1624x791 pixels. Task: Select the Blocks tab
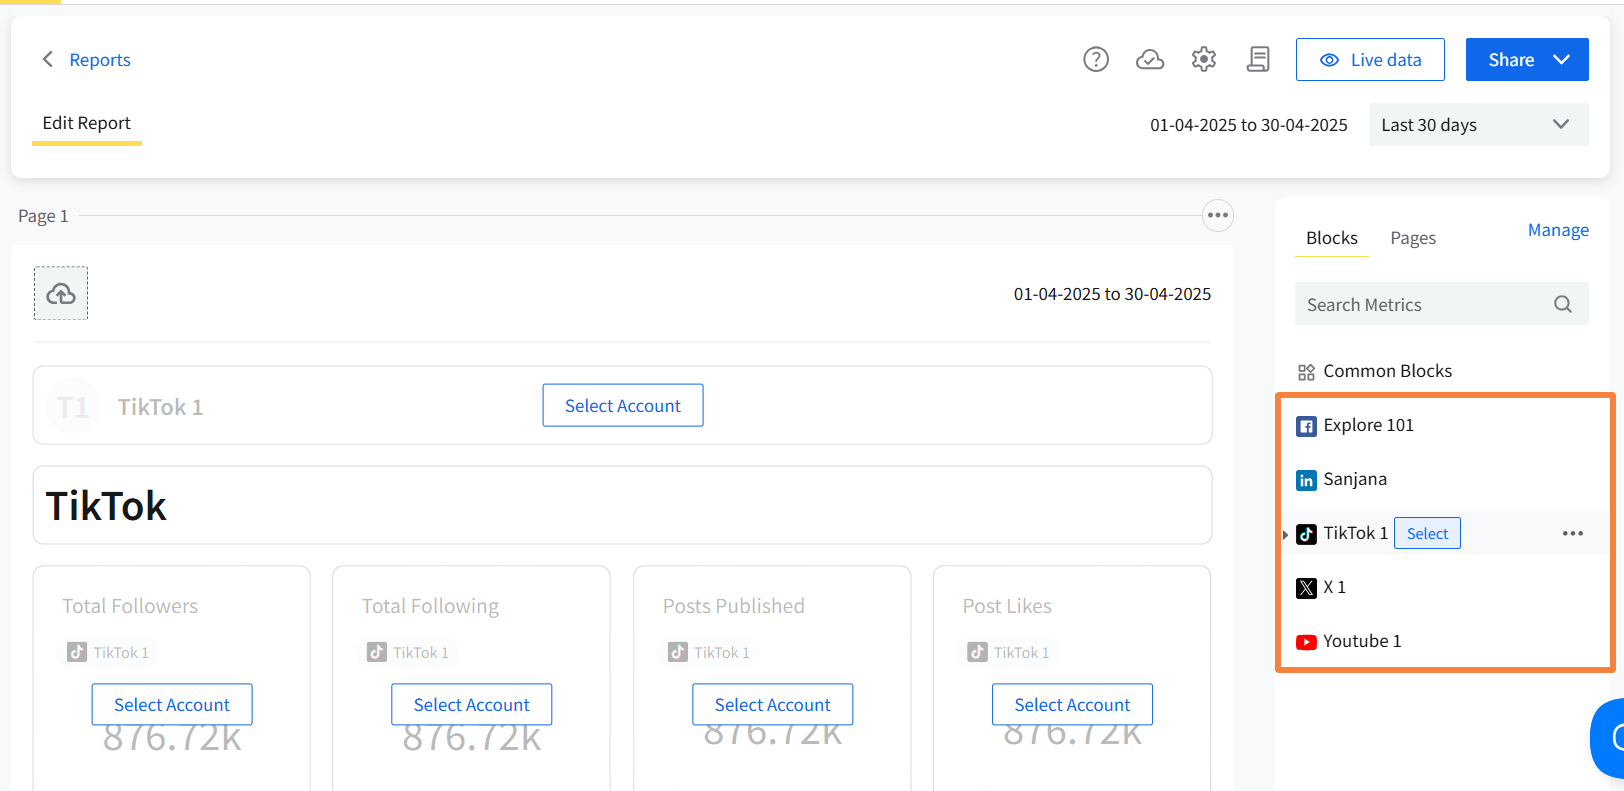1331,238
